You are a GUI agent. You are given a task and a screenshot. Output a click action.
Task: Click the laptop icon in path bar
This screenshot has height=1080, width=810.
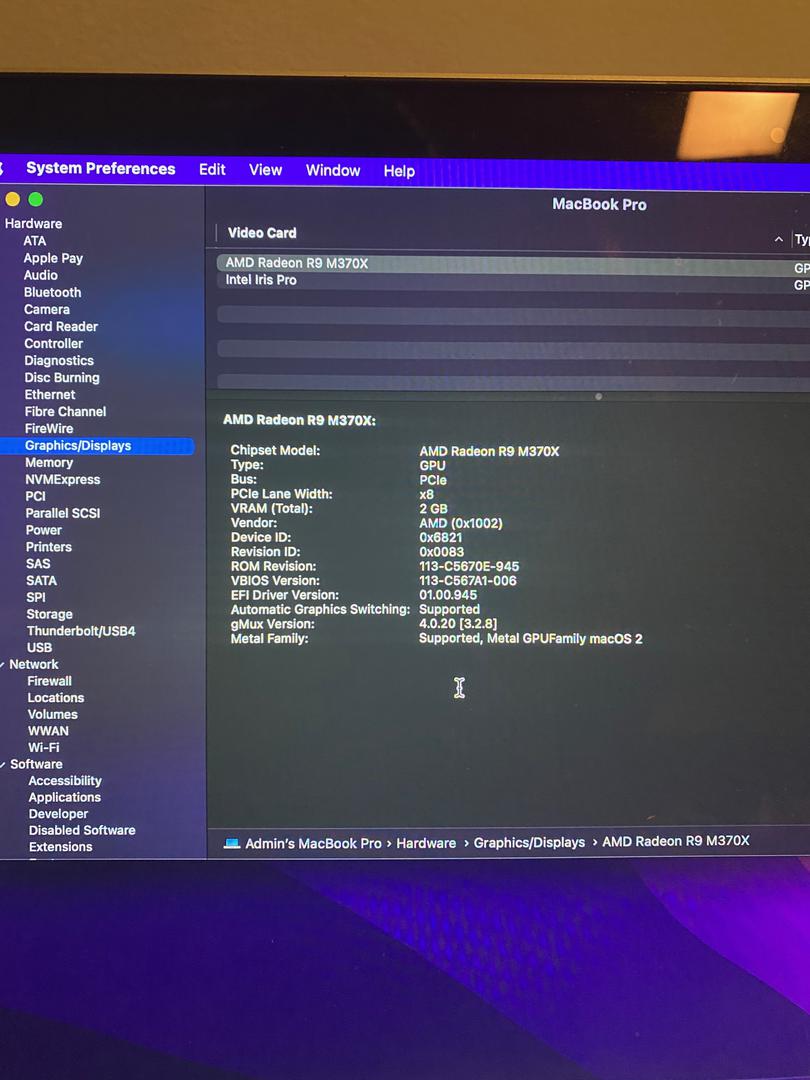tap(232, 843)
